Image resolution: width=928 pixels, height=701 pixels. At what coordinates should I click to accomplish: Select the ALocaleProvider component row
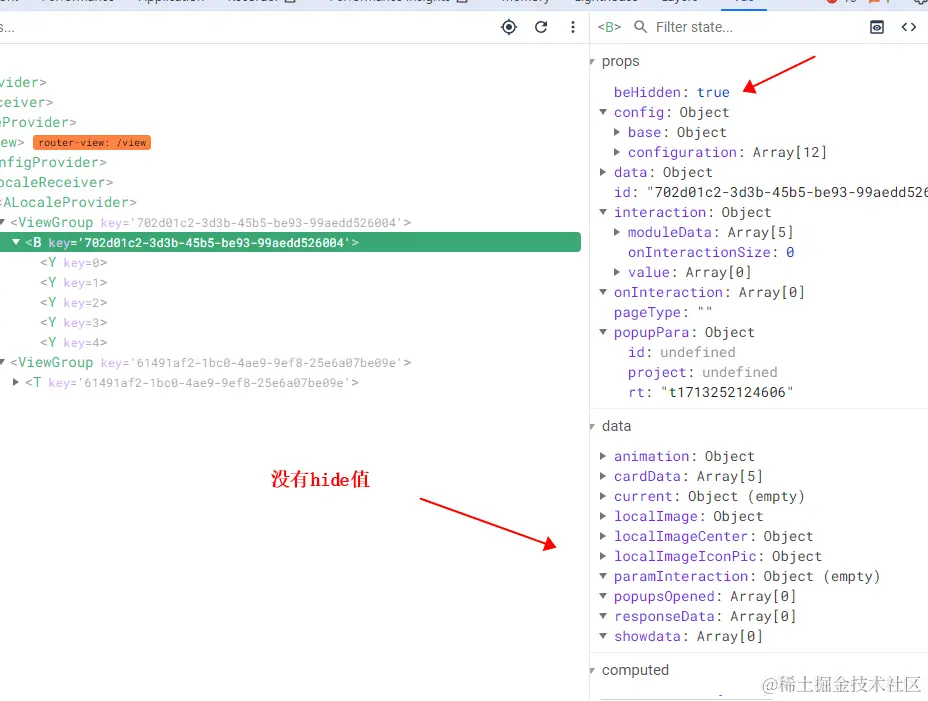(68, 202)
